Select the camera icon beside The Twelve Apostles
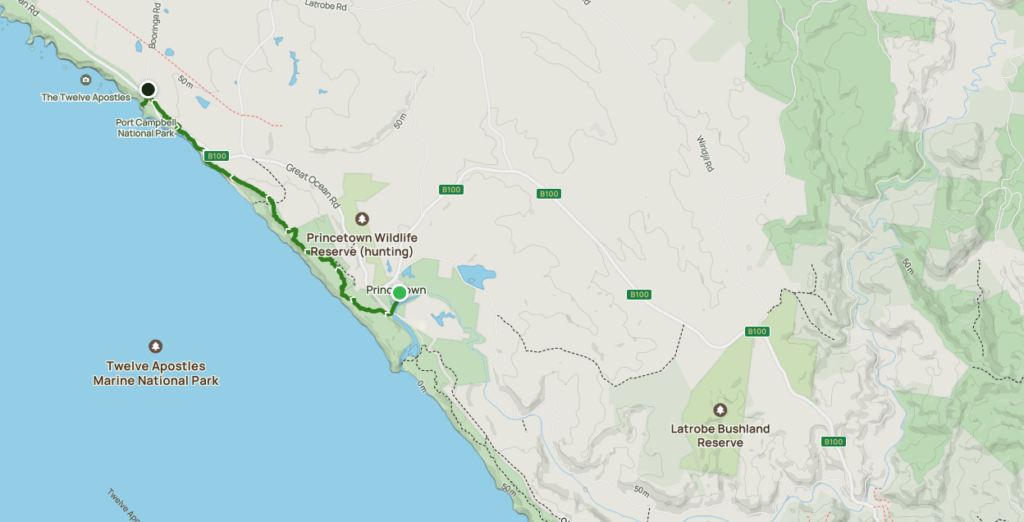This screenshot has width=1024, height=522. coord(86,80)
